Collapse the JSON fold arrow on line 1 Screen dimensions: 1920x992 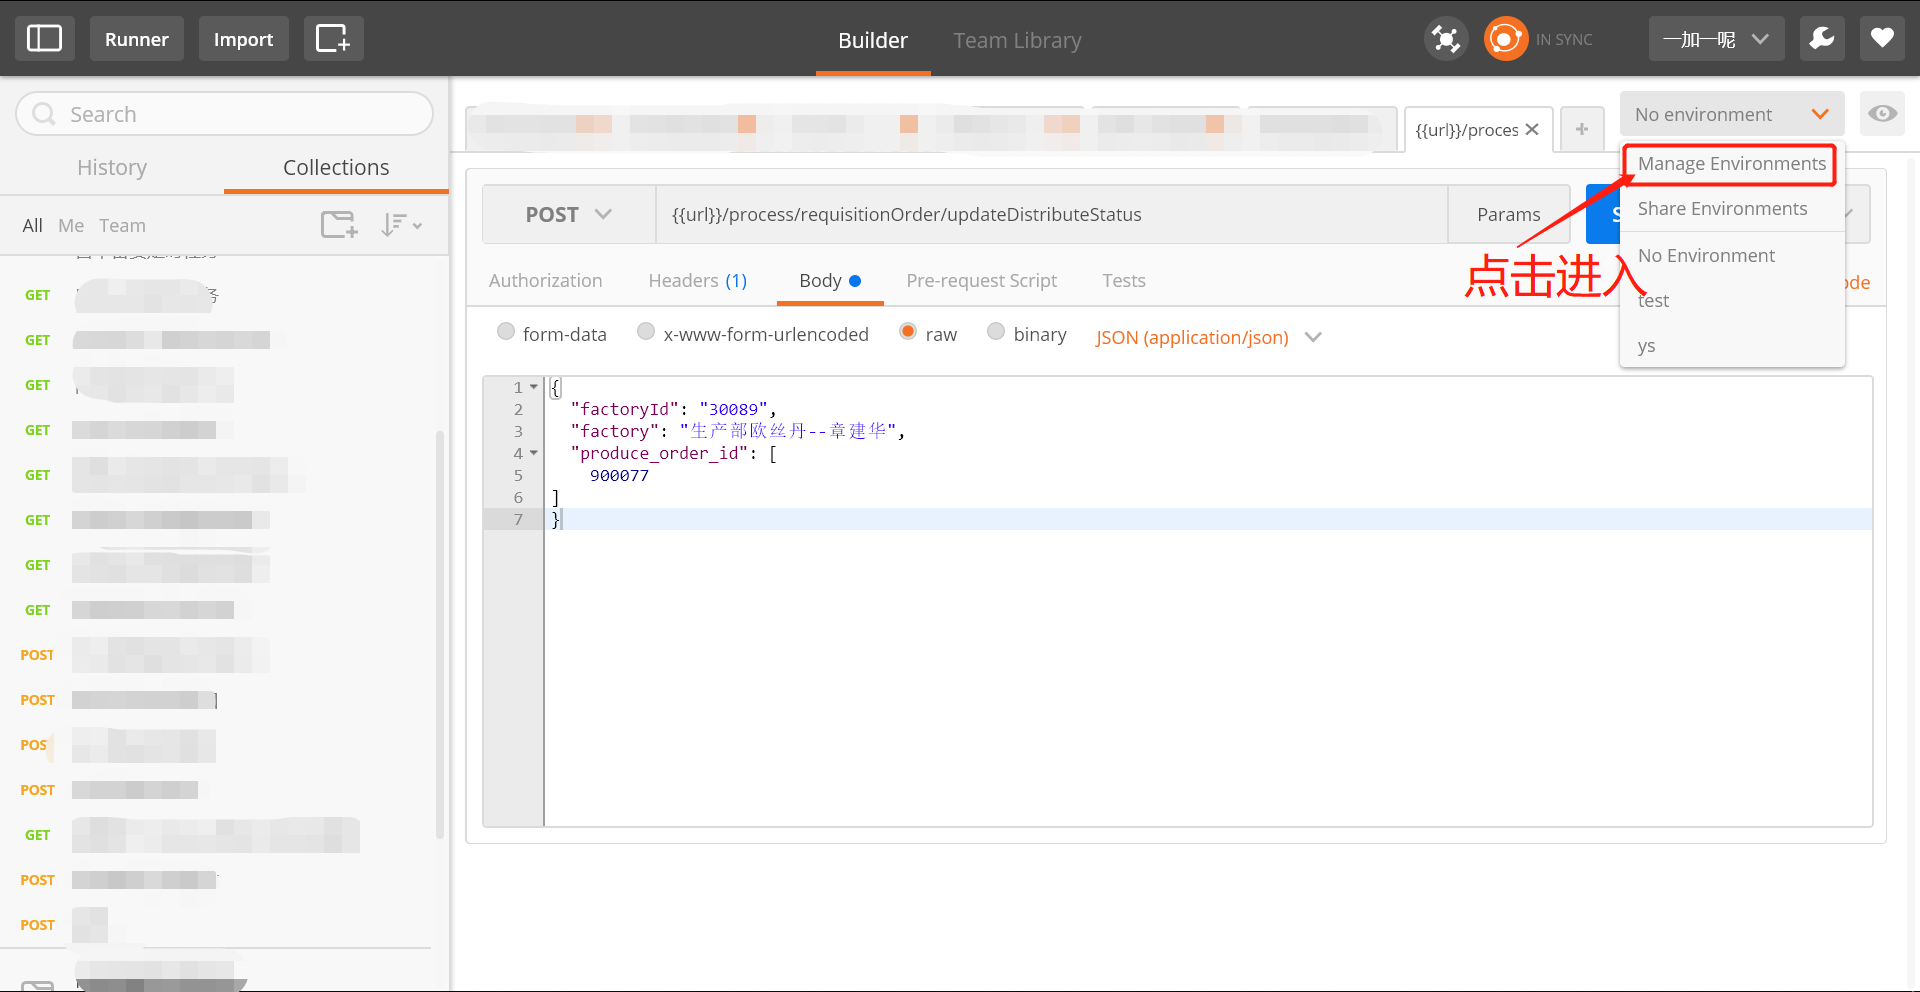coord(534,387)
